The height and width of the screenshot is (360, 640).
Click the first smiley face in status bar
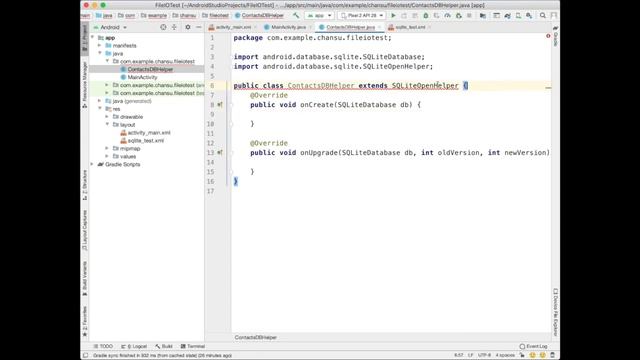pyautogui.click(x=532, y=356)
